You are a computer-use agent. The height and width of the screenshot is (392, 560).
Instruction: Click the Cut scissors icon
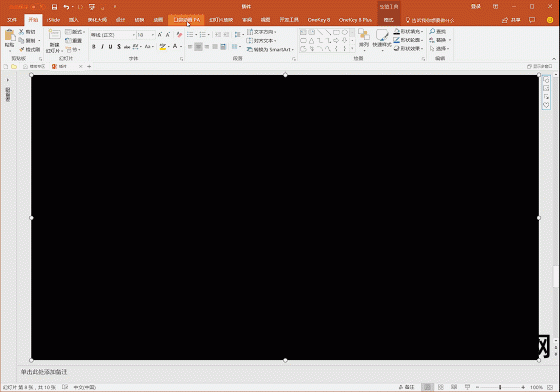(x=21, y=32)
